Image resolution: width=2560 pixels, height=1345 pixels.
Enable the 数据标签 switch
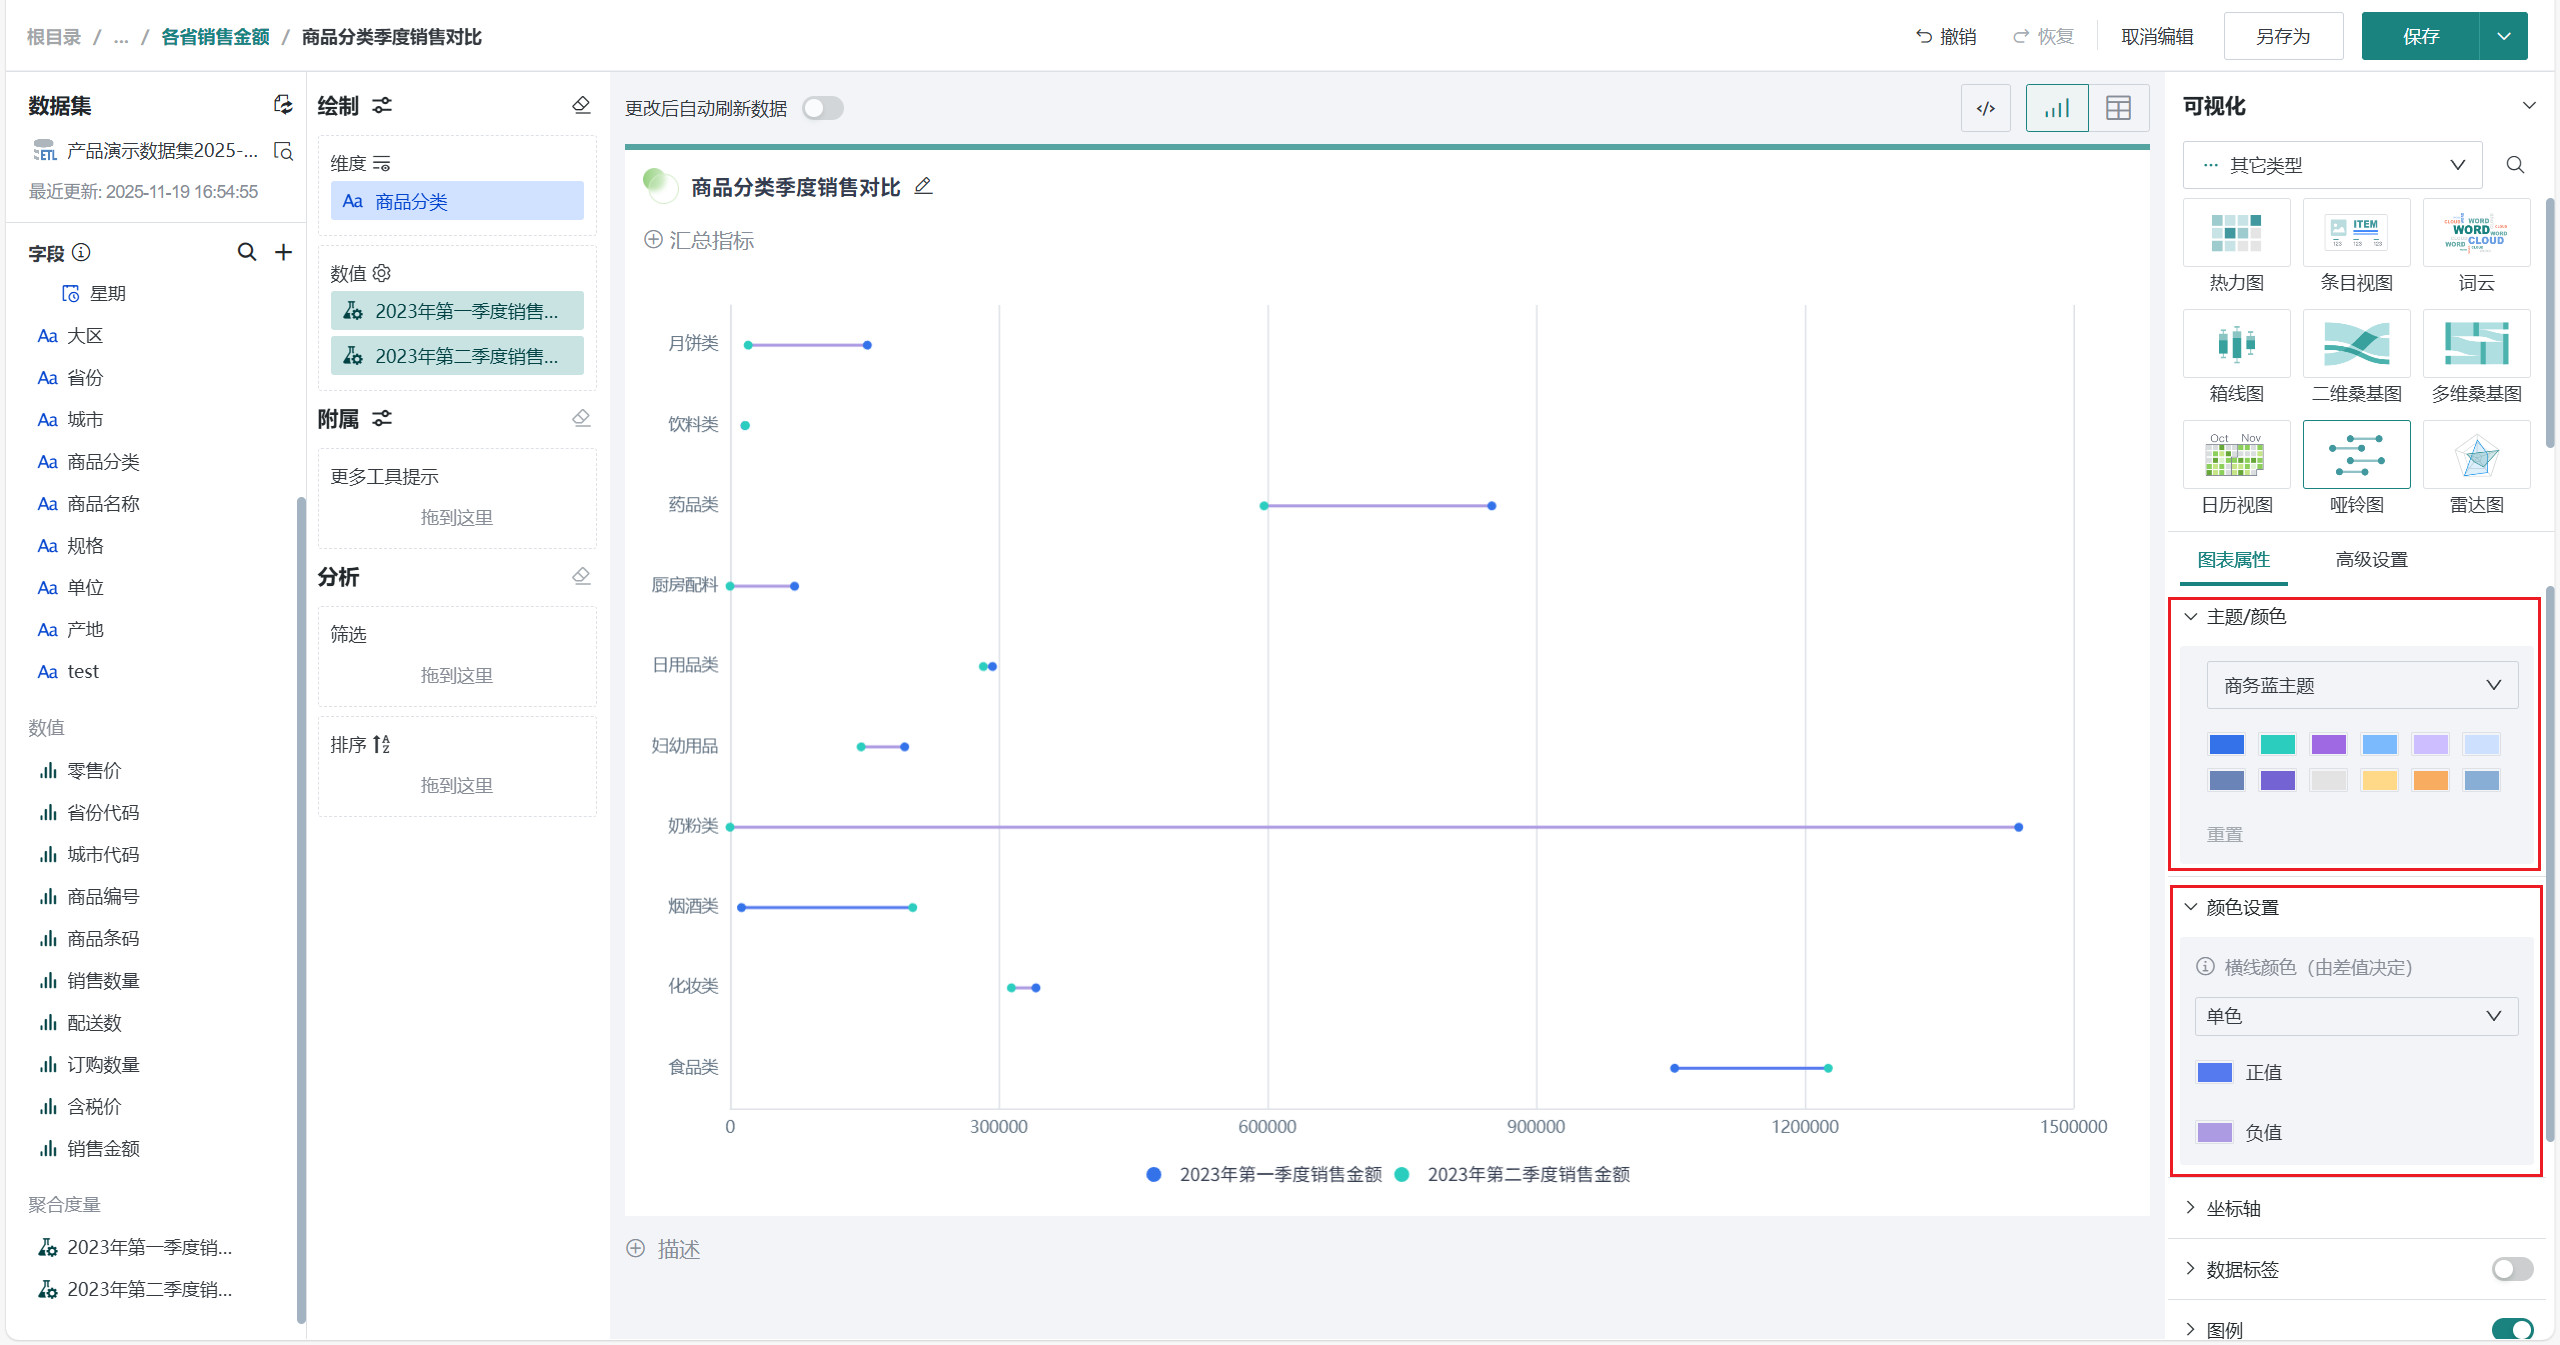pyautogui.click(x=2512, y=1269)
